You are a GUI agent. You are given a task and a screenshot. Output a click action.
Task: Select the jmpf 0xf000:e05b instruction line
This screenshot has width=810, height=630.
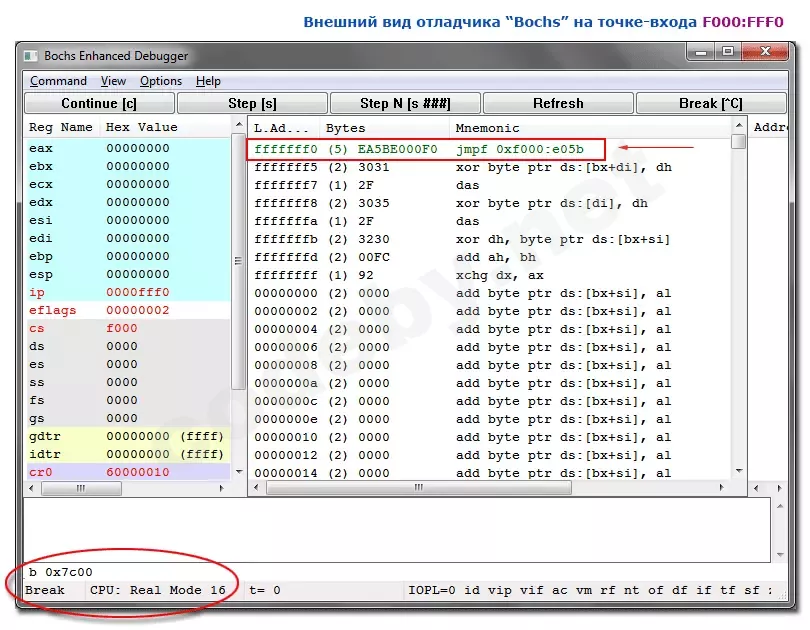coord(426,150)
